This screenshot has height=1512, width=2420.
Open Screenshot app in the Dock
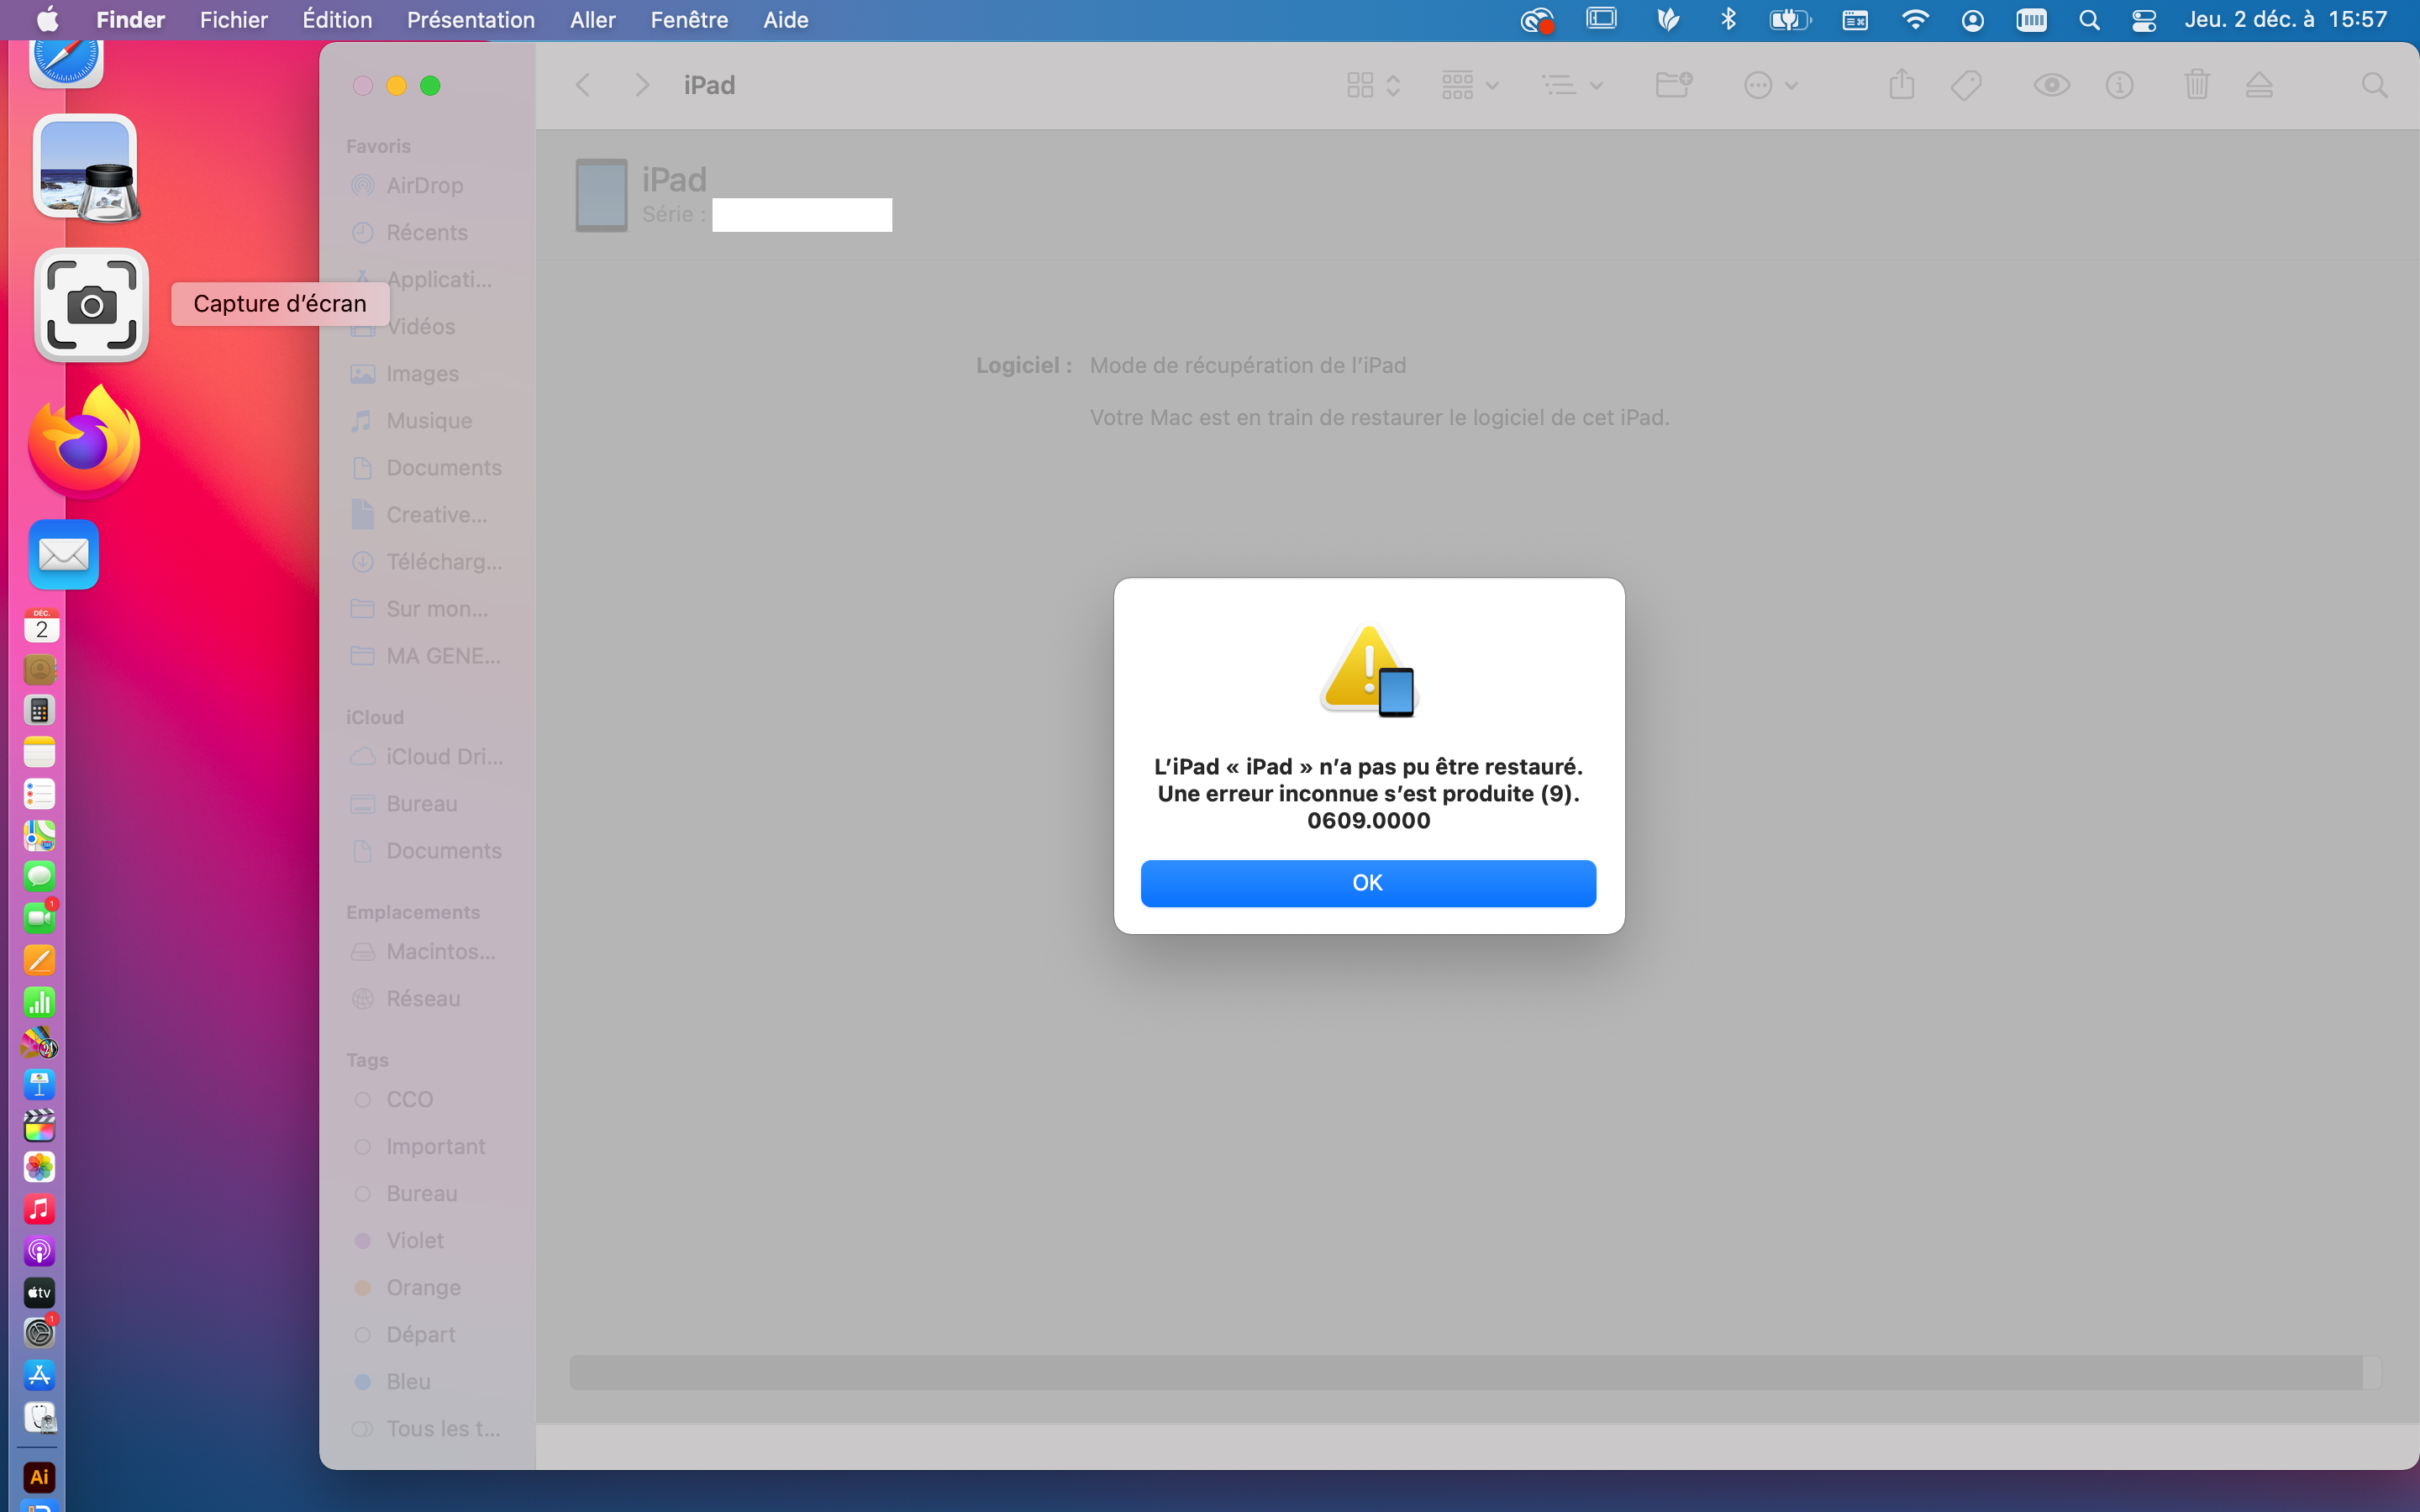click(91, 305)
